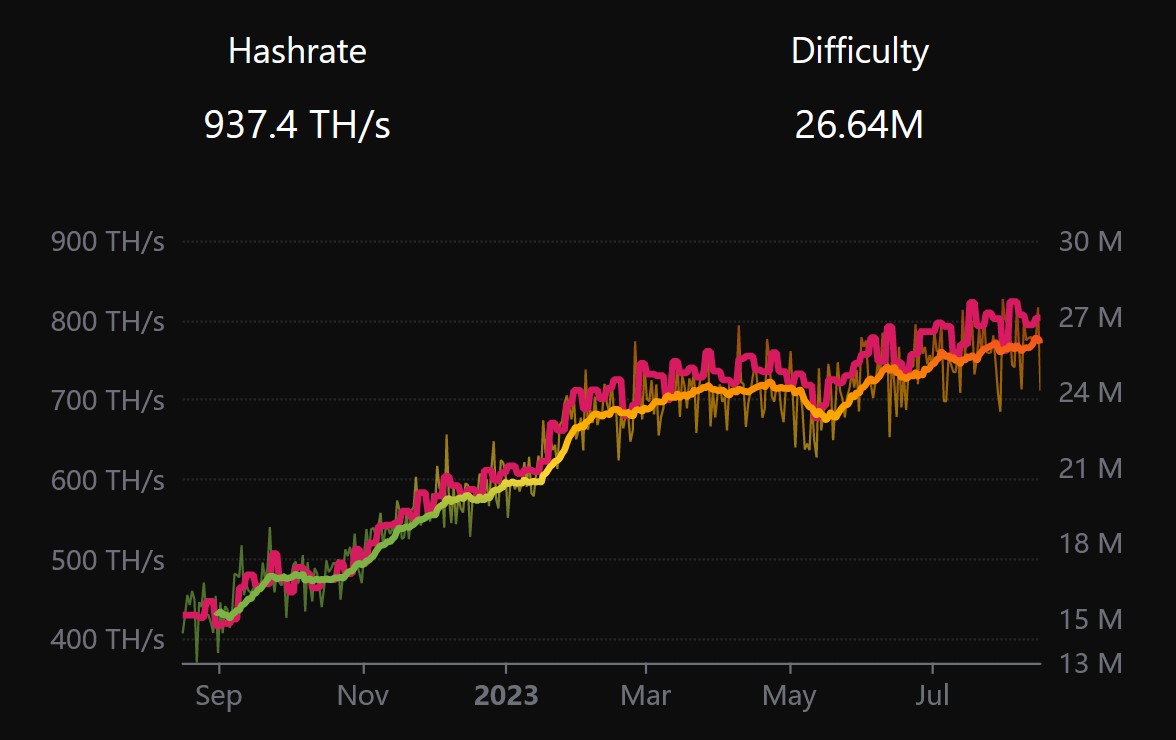
Task: Click the Nov label on time axis
Action: point(363,695)
